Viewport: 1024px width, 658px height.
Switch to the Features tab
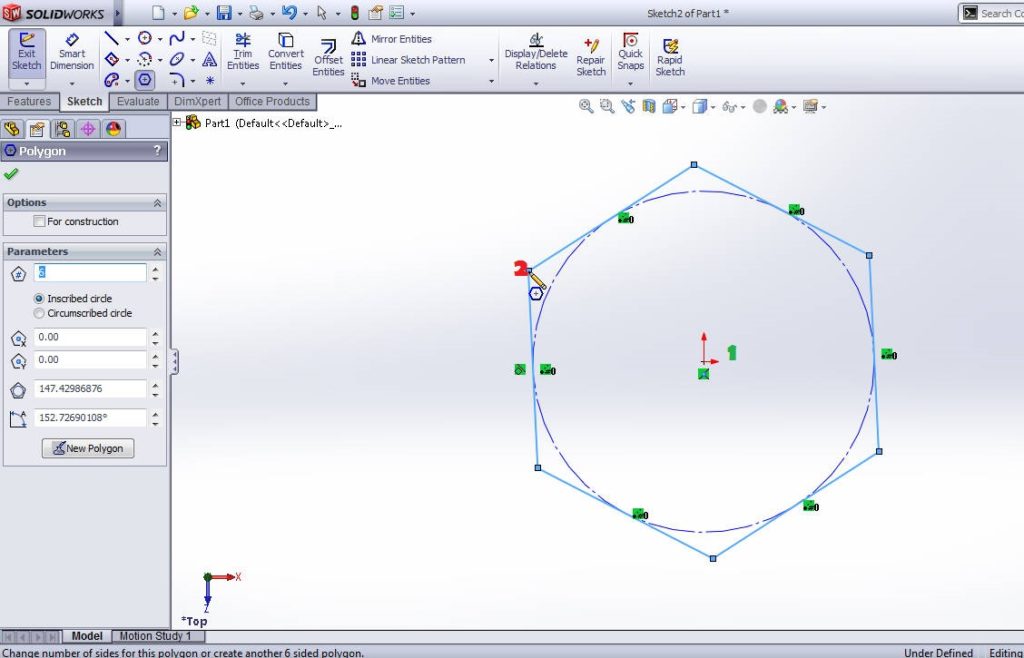click(29, 101)
